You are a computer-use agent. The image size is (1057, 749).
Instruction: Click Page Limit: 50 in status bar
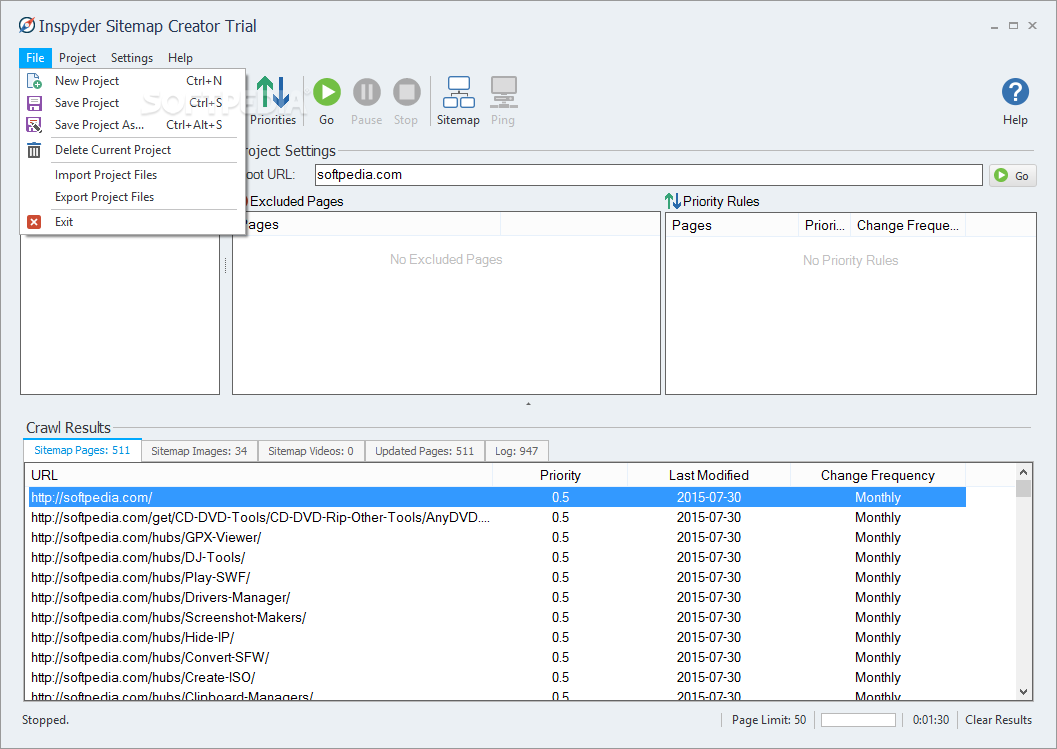pos(769,720)
